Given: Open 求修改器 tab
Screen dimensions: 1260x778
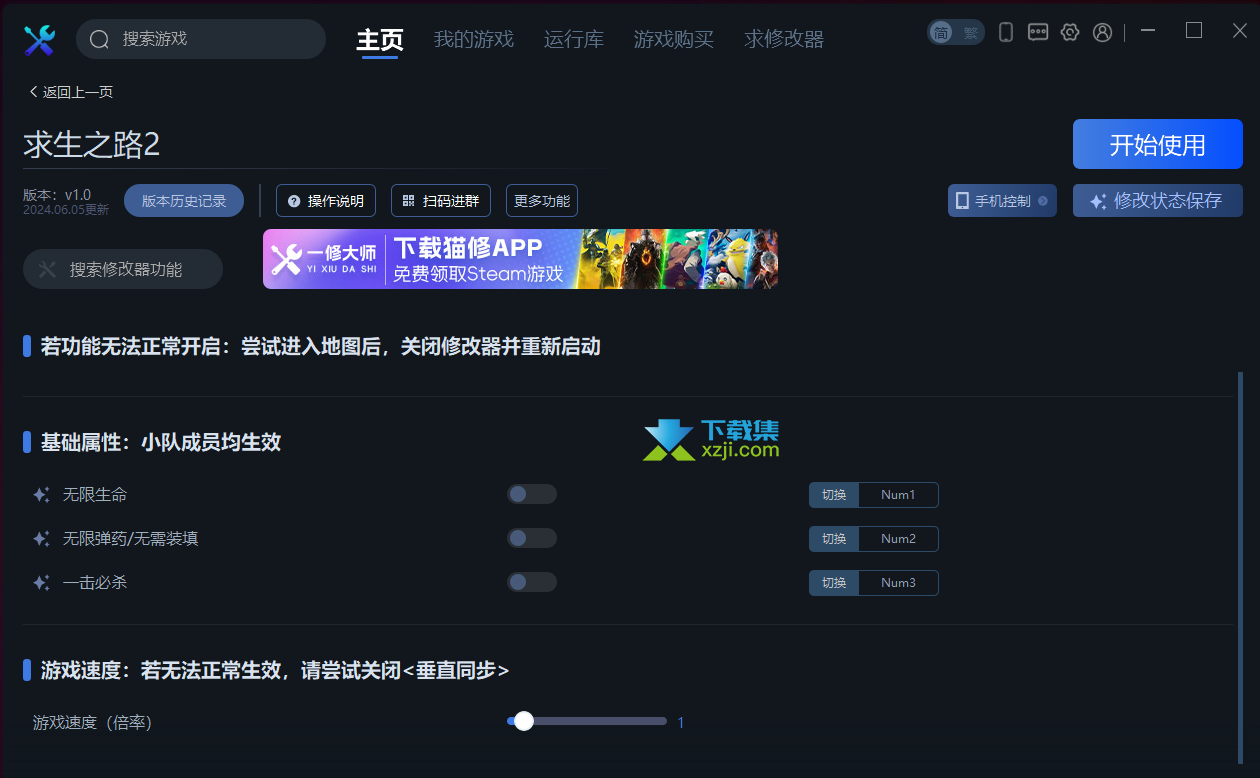Looking at the screenshot, I should pos(784,39).
